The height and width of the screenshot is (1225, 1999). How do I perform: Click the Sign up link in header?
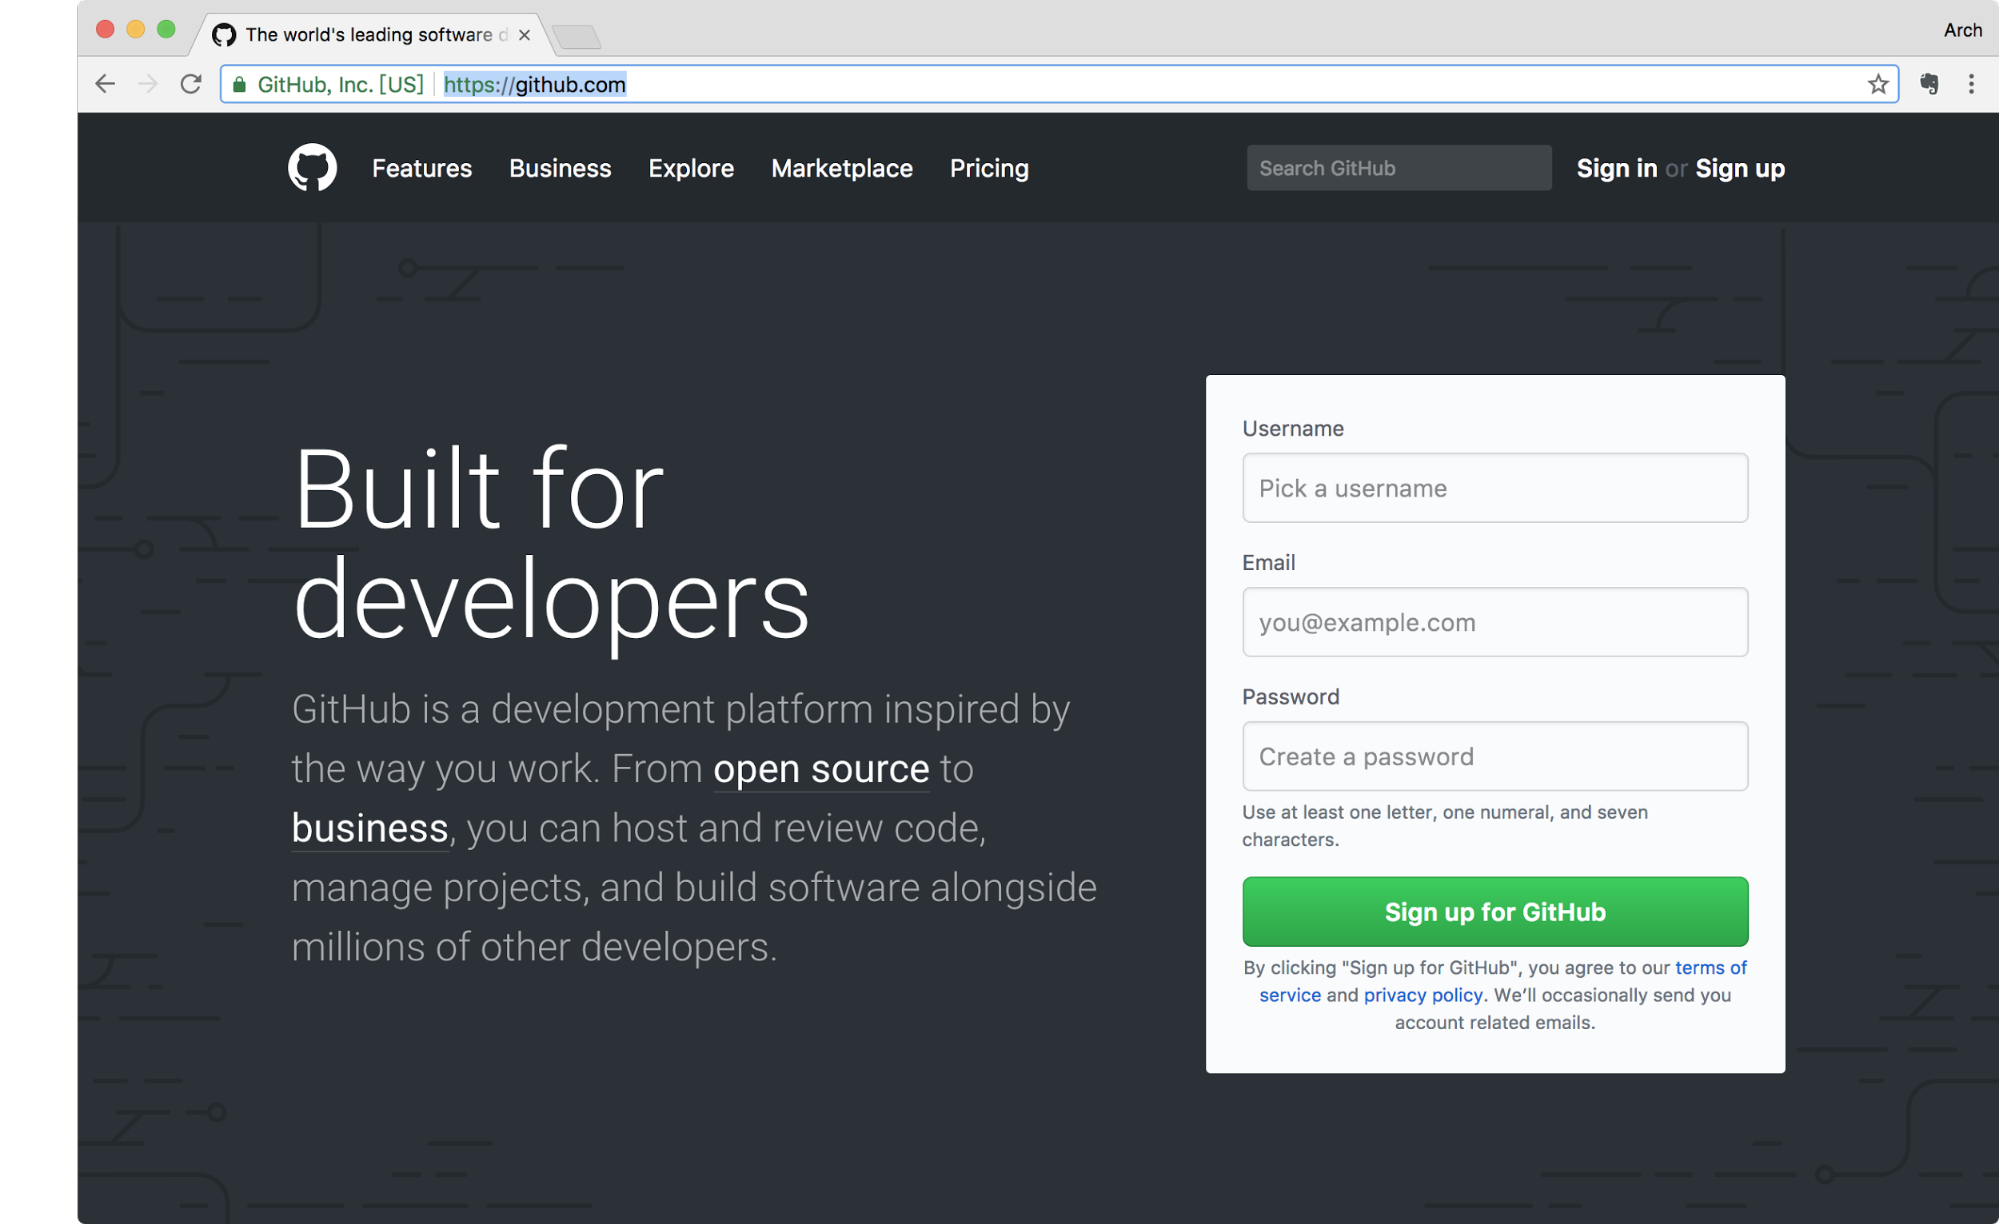coord(1740,168)
